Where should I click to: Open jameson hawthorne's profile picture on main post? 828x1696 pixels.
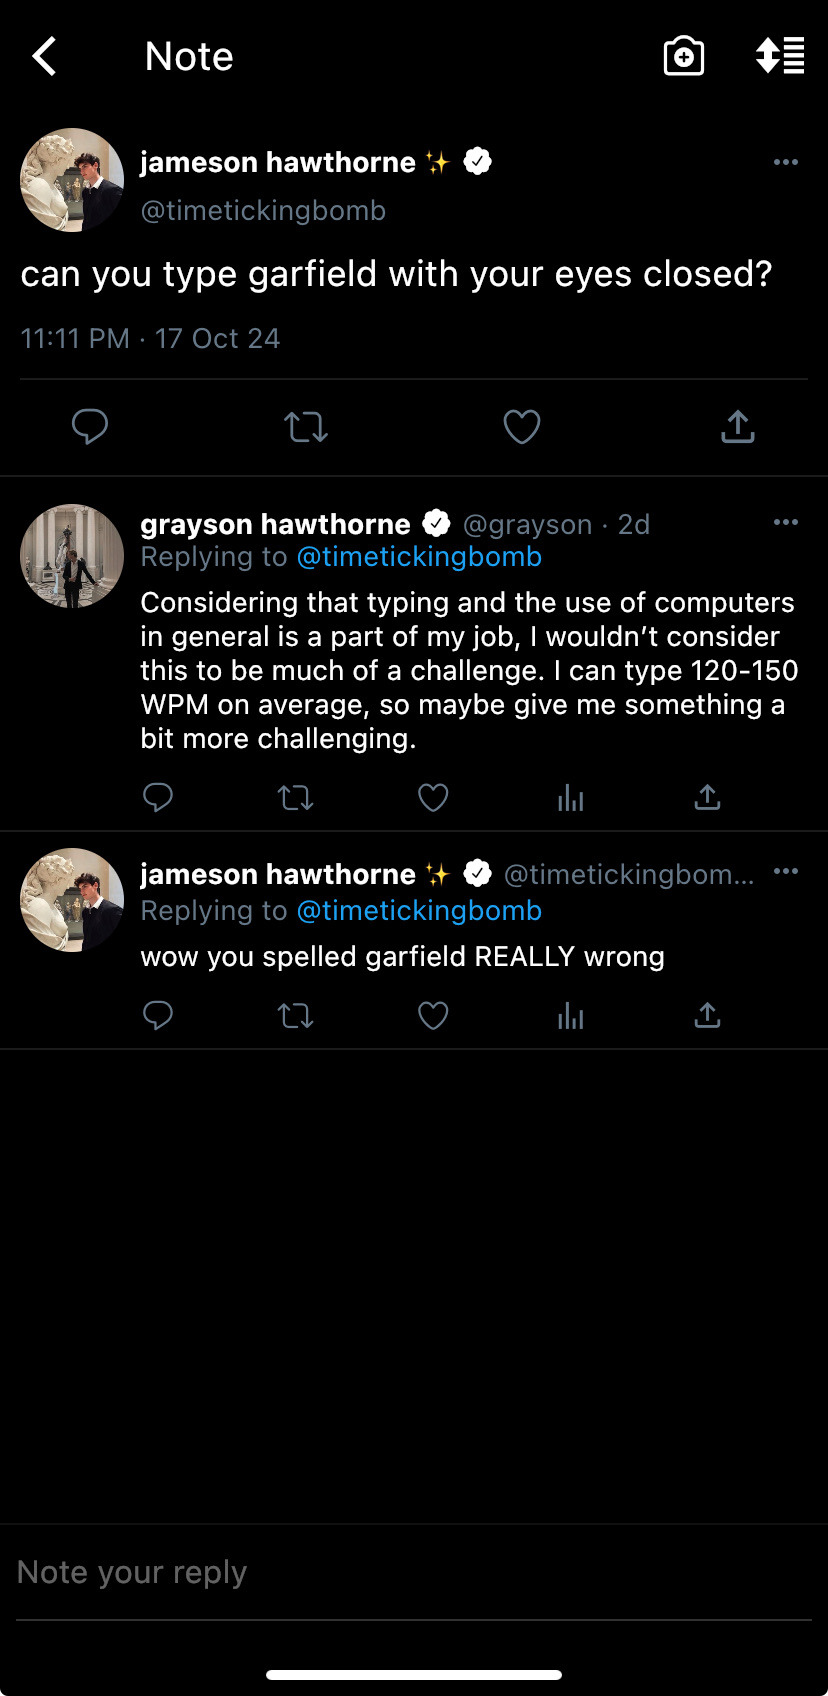click(x=72, y=180)
